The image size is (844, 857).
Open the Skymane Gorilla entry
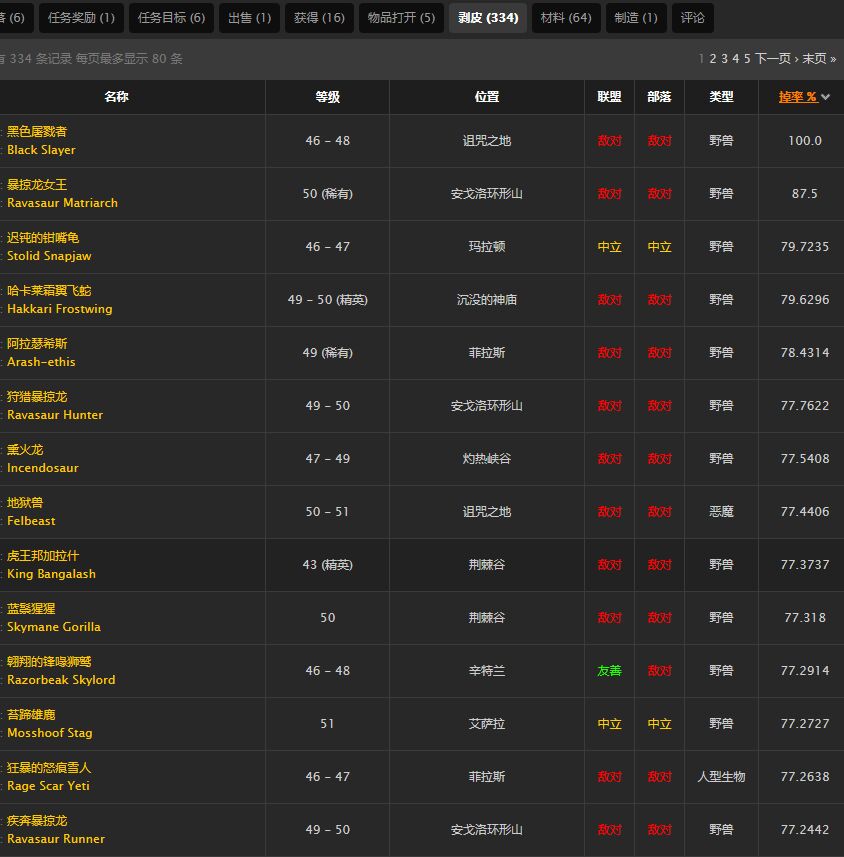click(54, 627)
